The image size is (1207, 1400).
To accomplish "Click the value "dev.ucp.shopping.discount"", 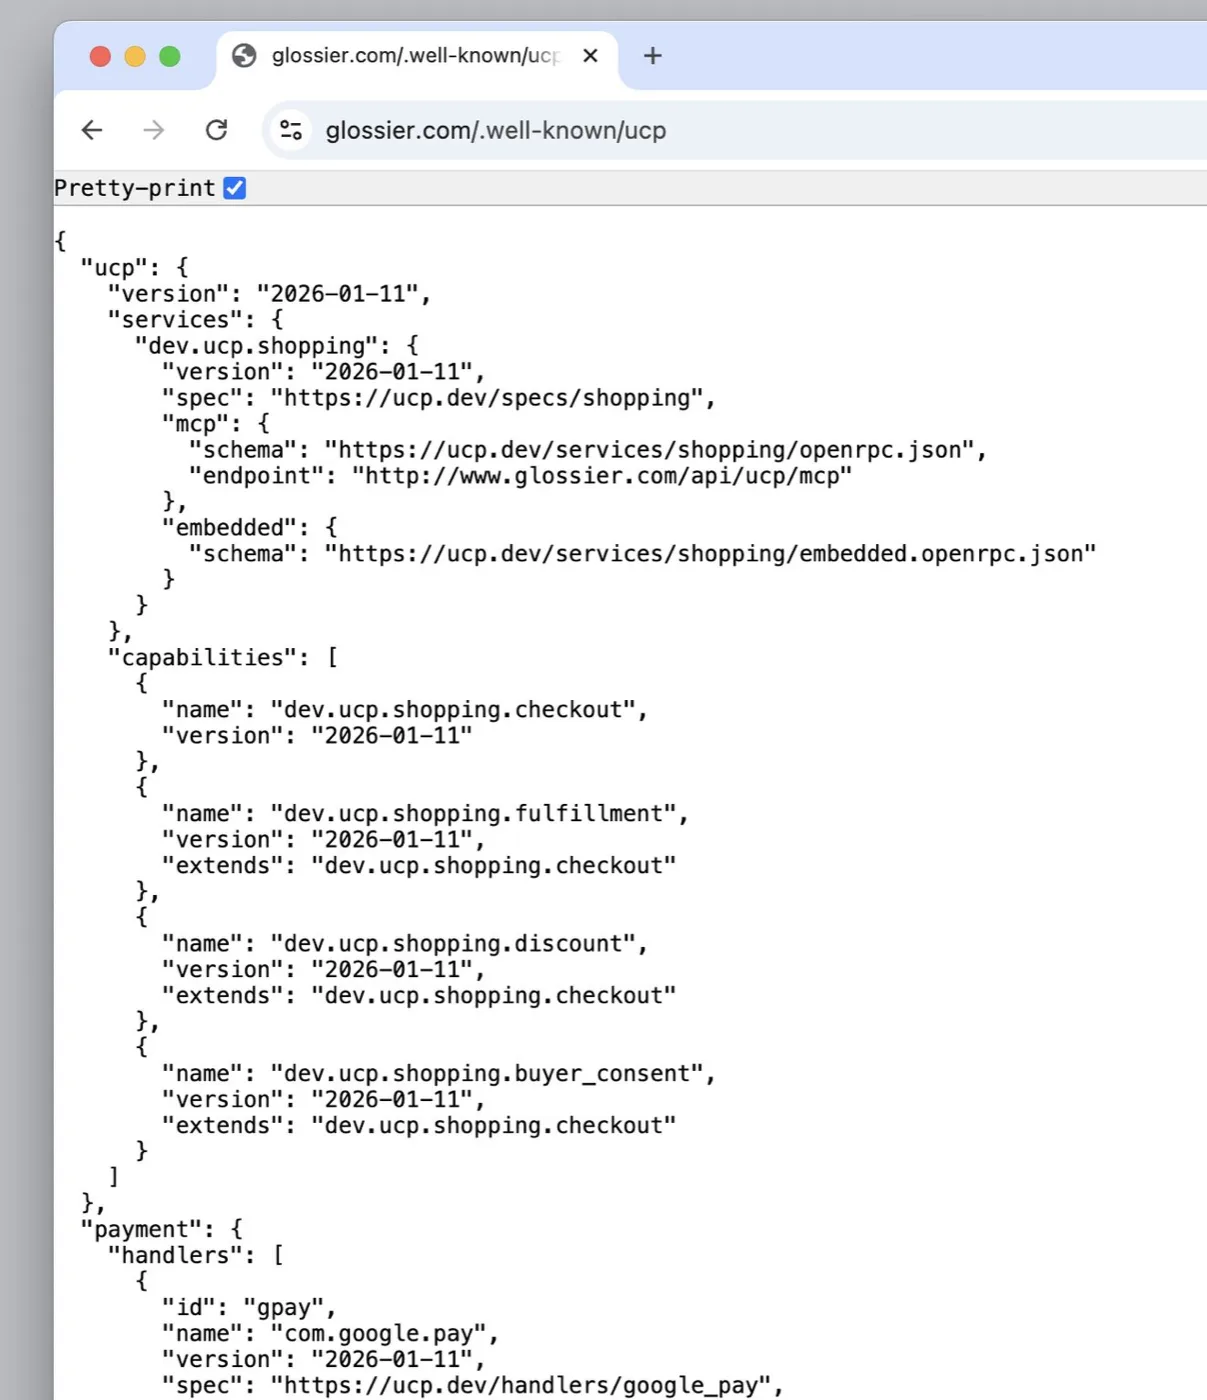I will coord(453,943).
